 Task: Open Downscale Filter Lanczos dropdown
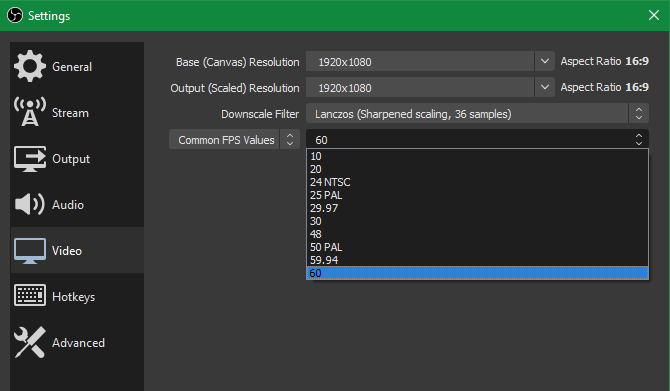click(x=477, y=114)
